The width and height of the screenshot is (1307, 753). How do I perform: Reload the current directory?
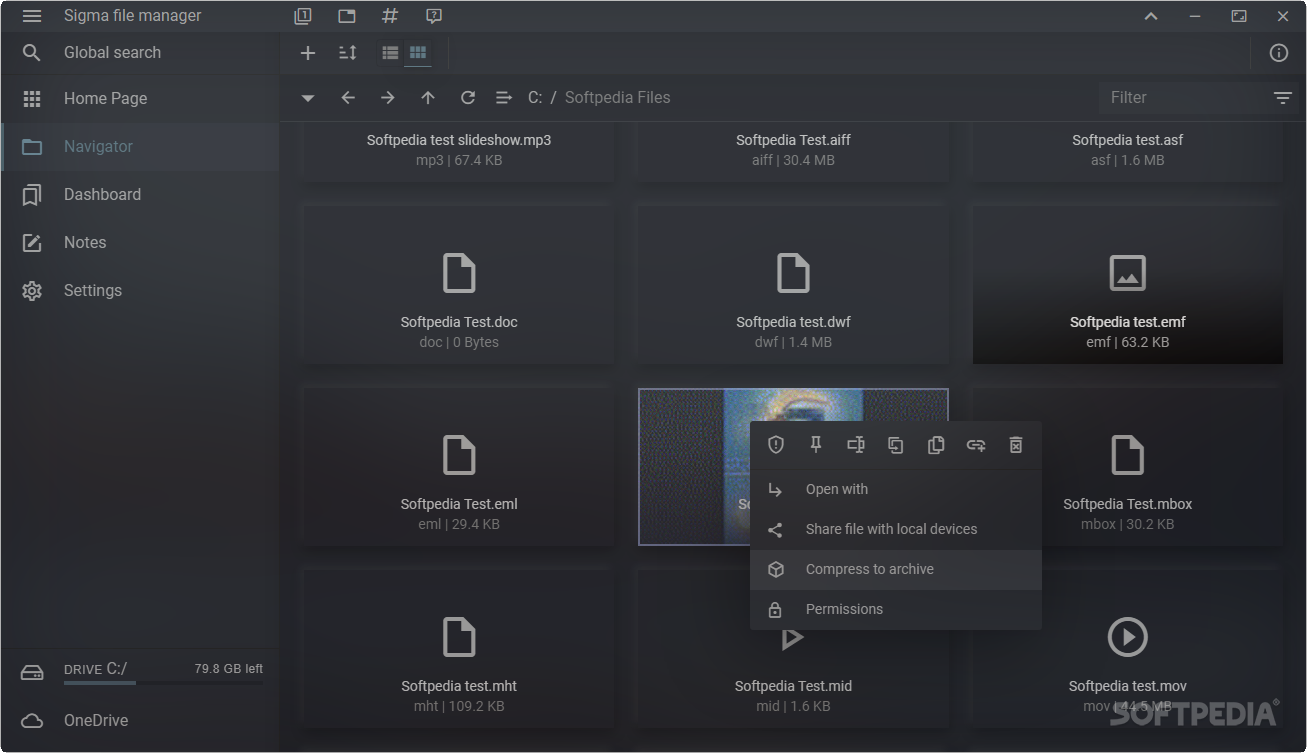click(x=468, y=98)
